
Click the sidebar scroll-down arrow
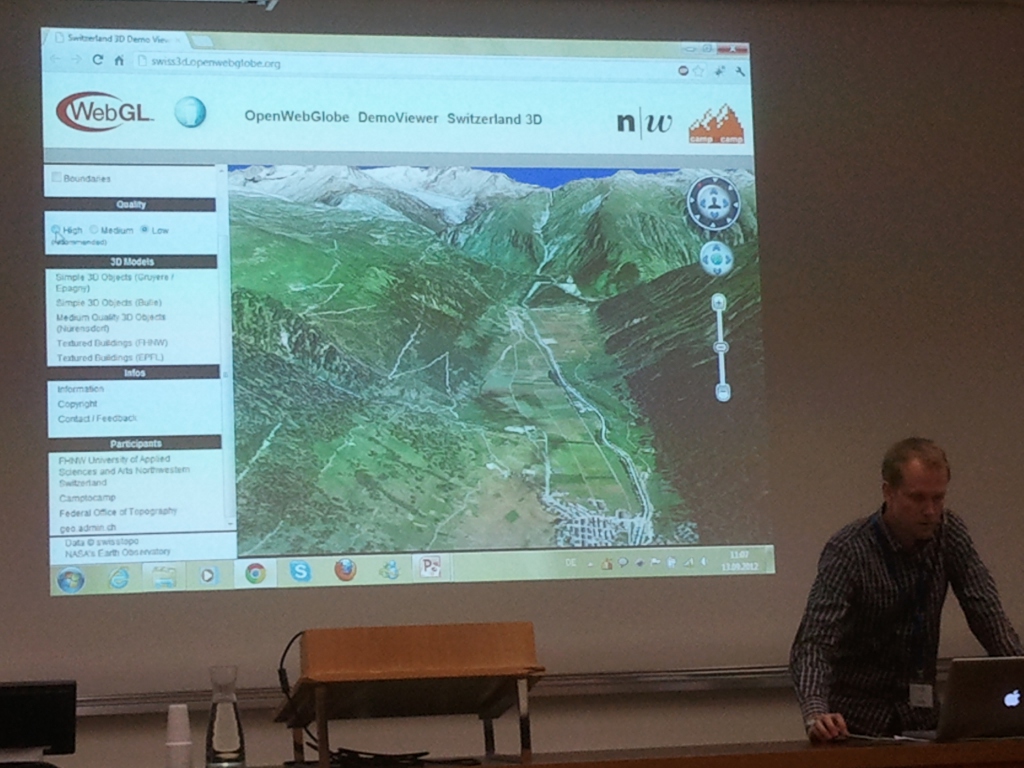coord(230,524)
